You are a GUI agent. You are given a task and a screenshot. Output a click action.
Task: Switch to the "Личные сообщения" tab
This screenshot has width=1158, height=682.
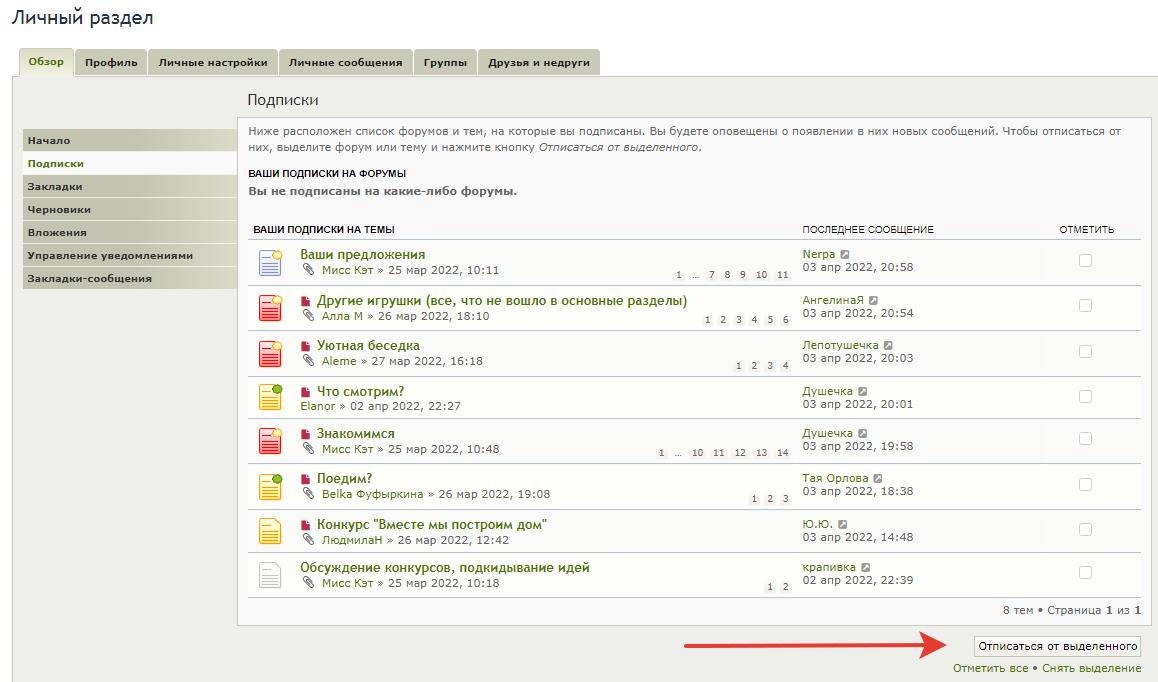[345, 62]
